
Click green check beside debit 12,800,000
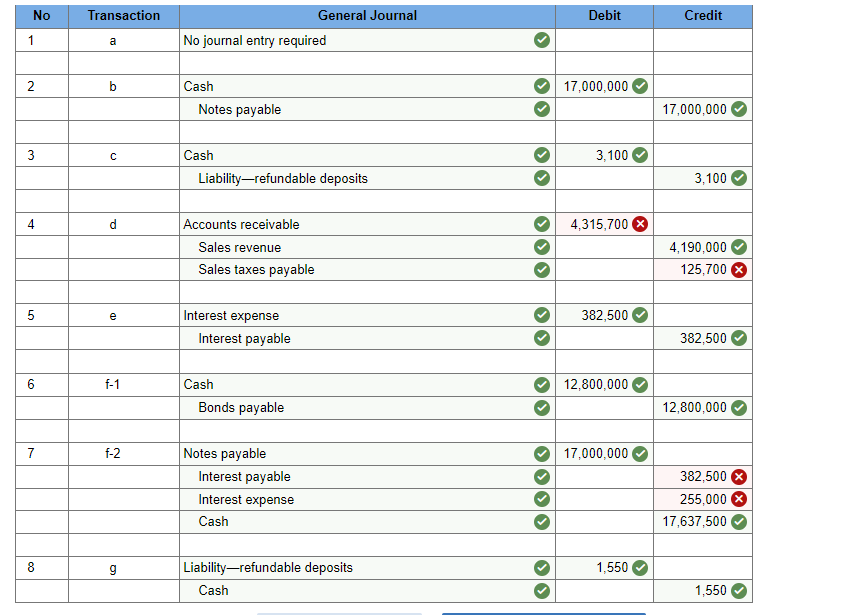tap(640, 384)
